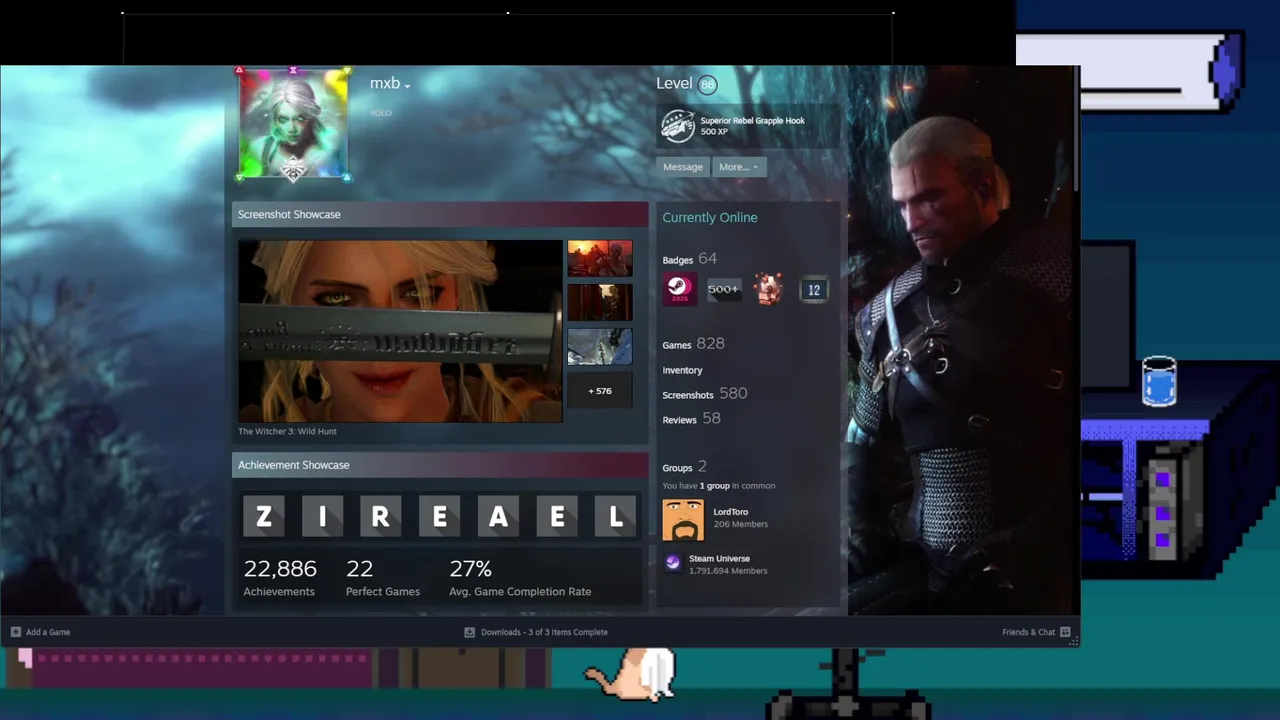
Task: Click the Currently Online status text
Action: tap(710, 217)
